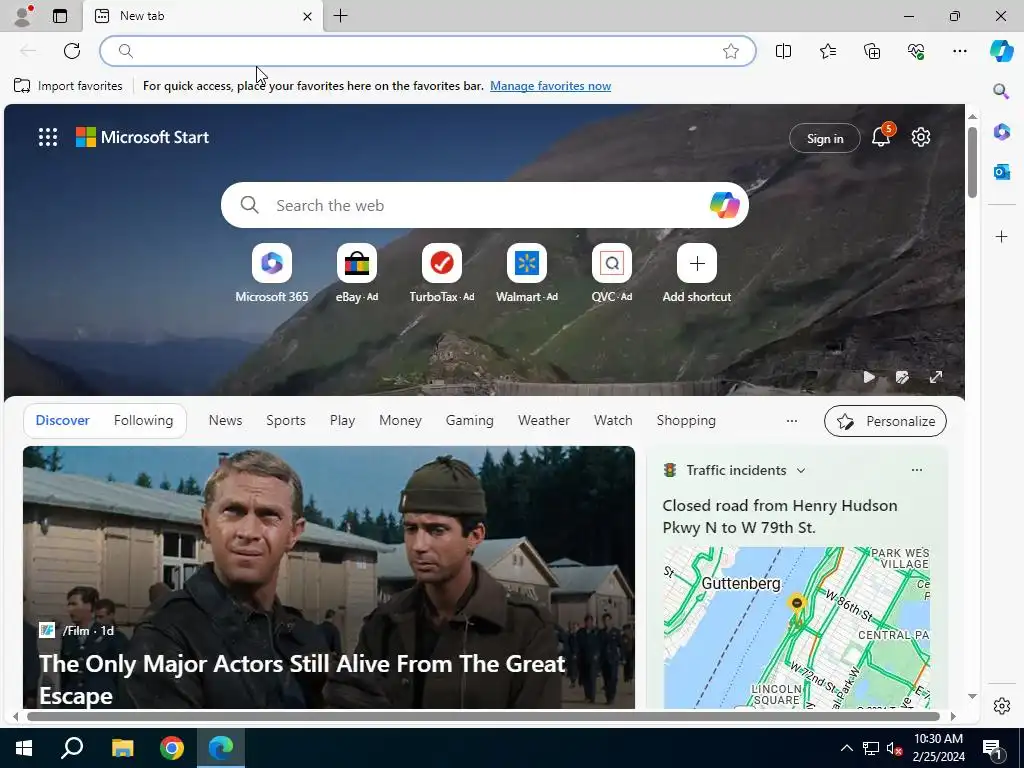The width and height of the screenshot is (1024, 768).
Task: Close the New tab tab
Action: click(307, 16)
